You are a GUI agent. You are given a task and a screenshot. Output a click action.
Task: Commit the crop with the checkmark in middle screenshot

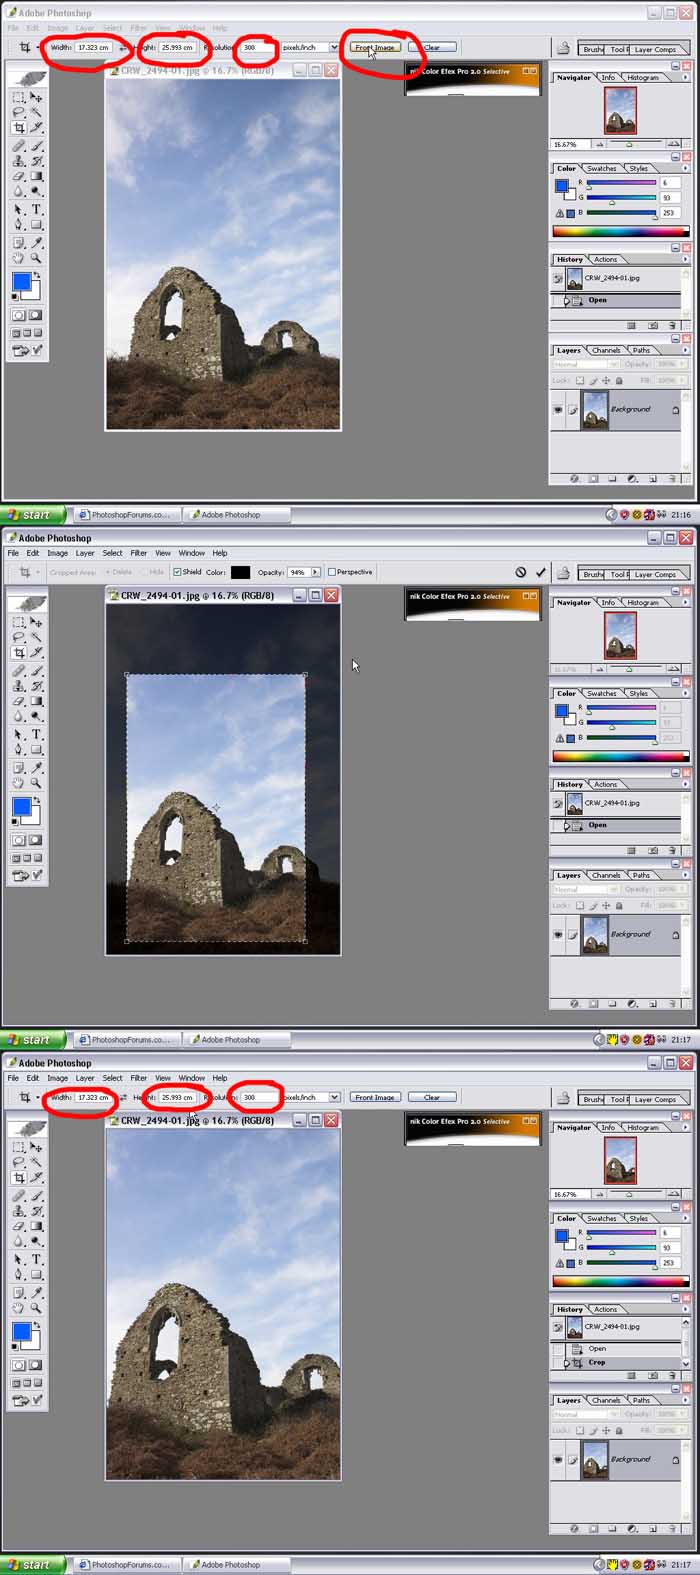[541, 572]
